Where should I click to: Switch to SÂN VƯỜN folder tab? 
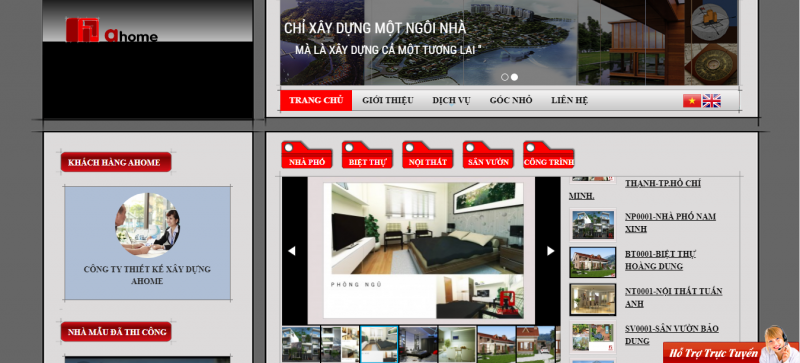click(488, 155)
